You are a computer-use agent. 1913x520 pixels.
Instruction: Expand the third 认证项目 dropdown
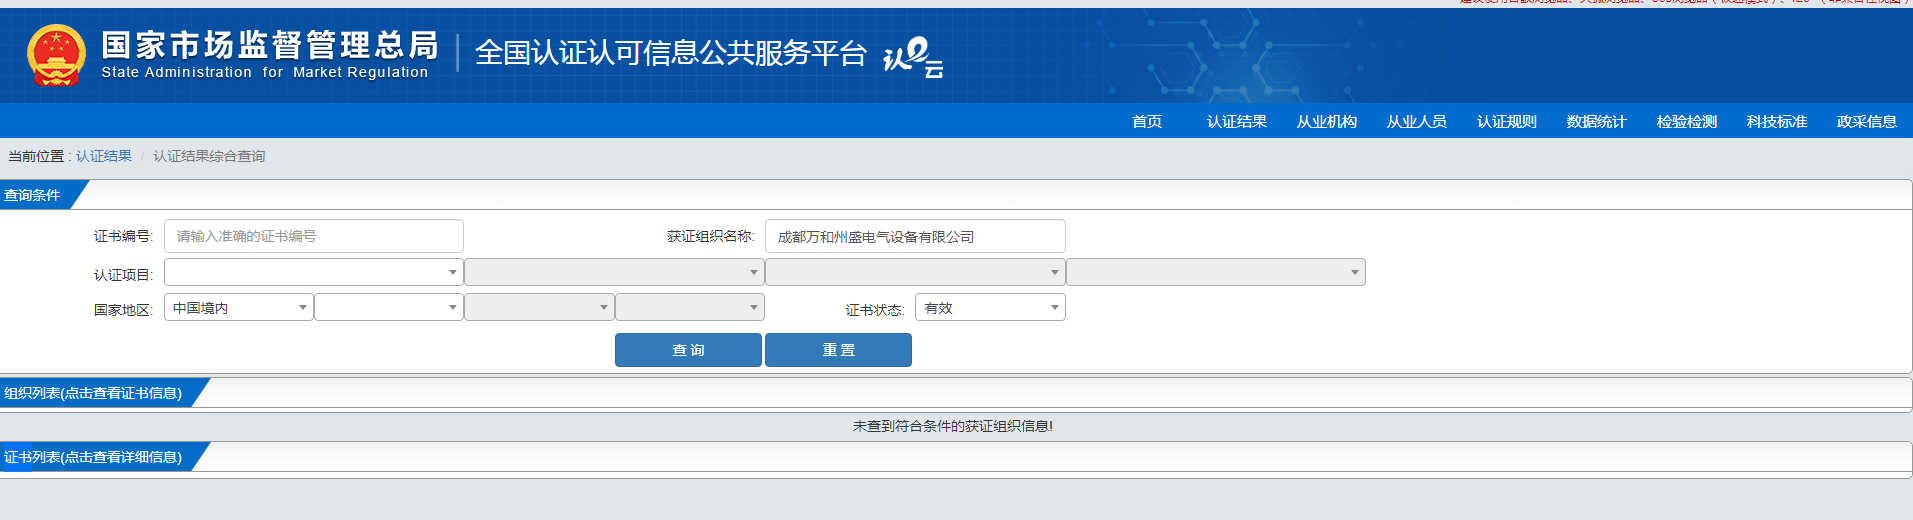click(x=915, y=272)
